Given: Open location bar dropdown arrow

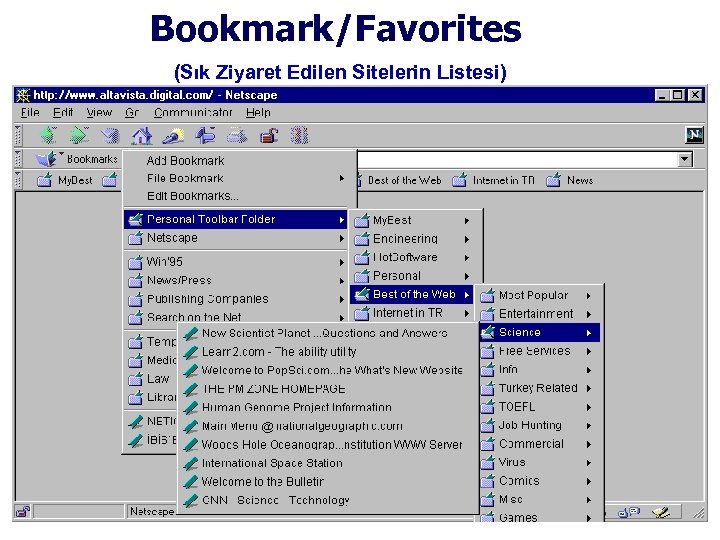Looking at the screenshot, I should [685, 159].
